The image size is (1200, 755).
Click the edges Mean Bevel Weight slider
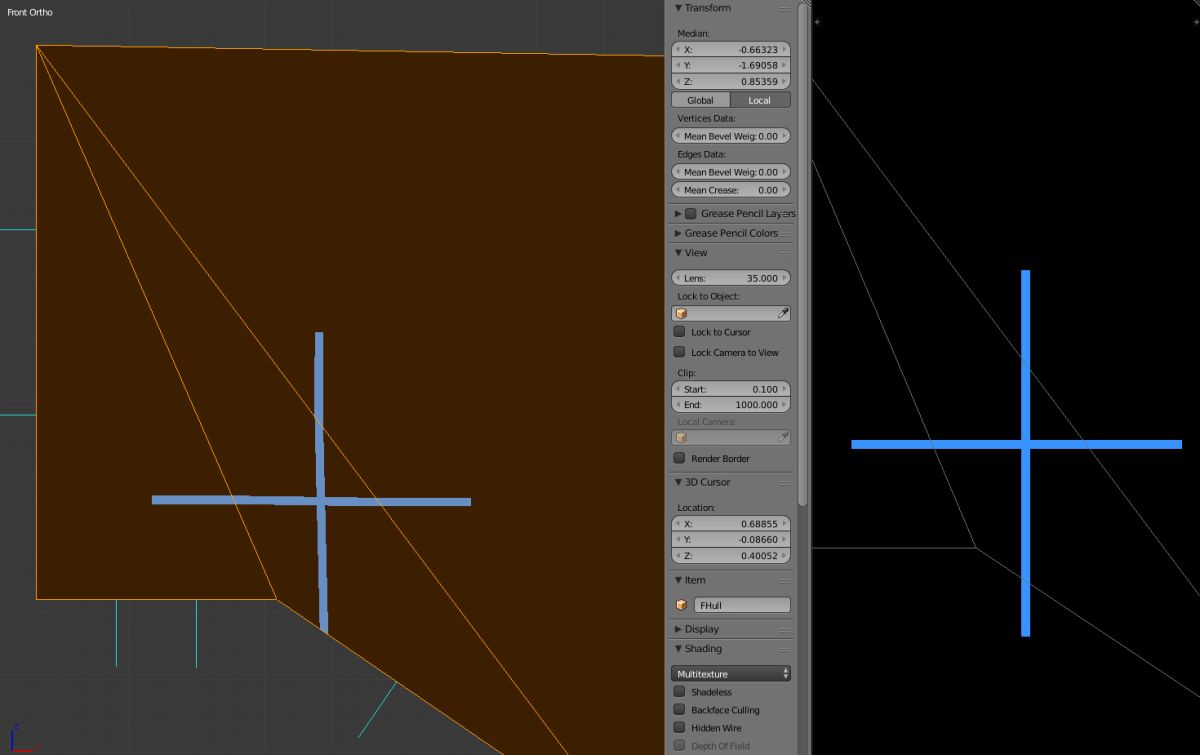[x=731, y=172]
